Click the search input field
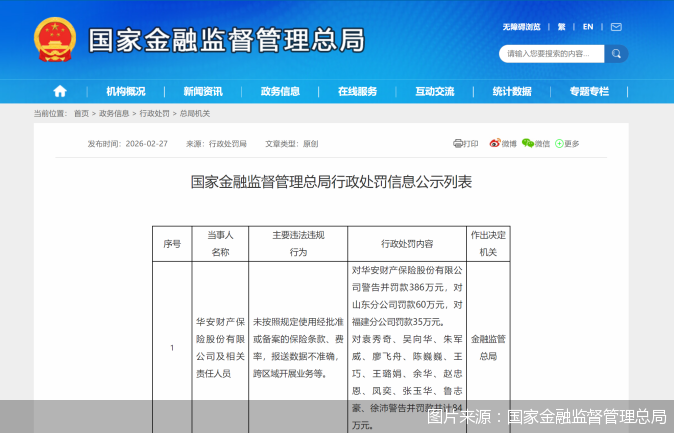 pos(552,53)
